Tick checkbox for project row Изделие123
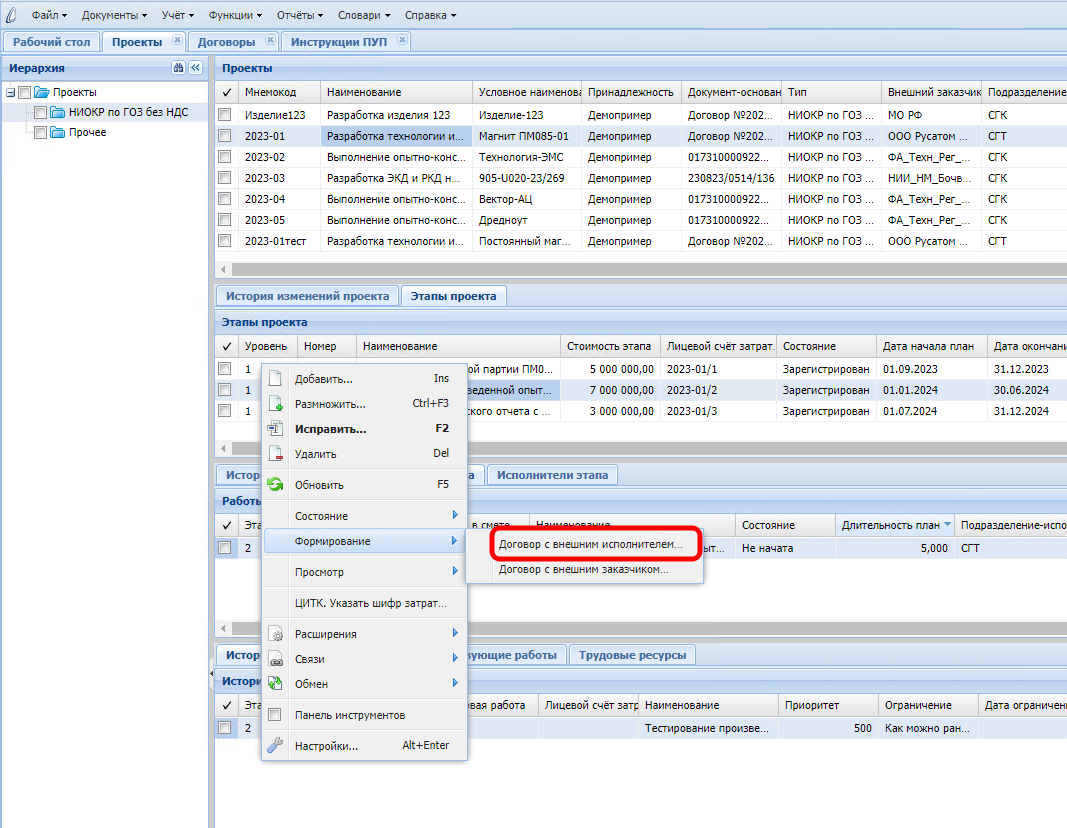 coord(225,116)
